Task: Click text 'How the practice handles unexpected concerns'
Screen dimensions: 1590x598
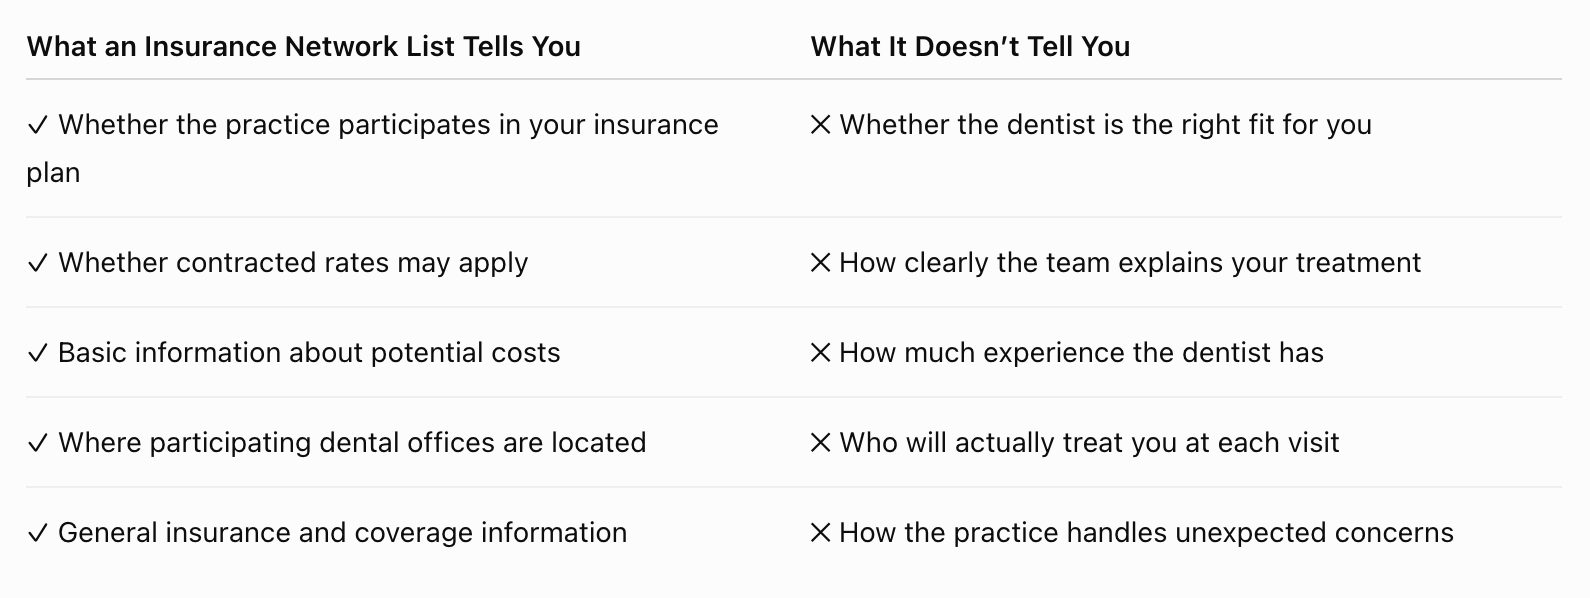Action: tap(1147, 533)
